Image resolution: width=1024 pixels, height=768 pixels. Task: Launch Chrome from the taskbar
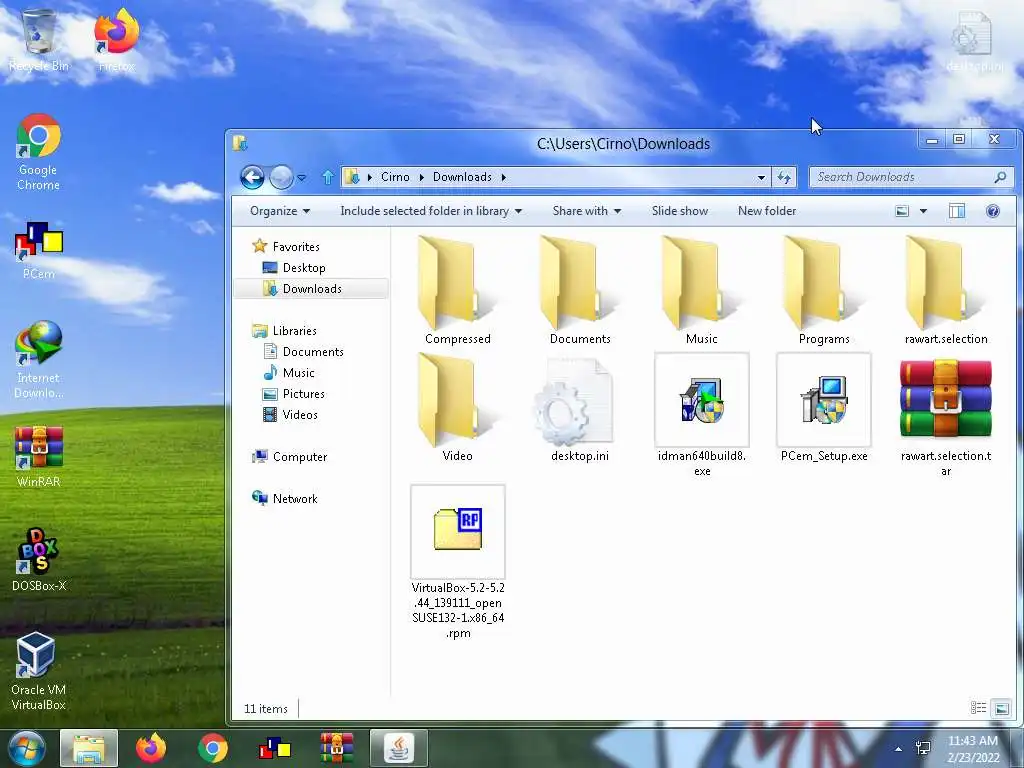coord(213,748)
